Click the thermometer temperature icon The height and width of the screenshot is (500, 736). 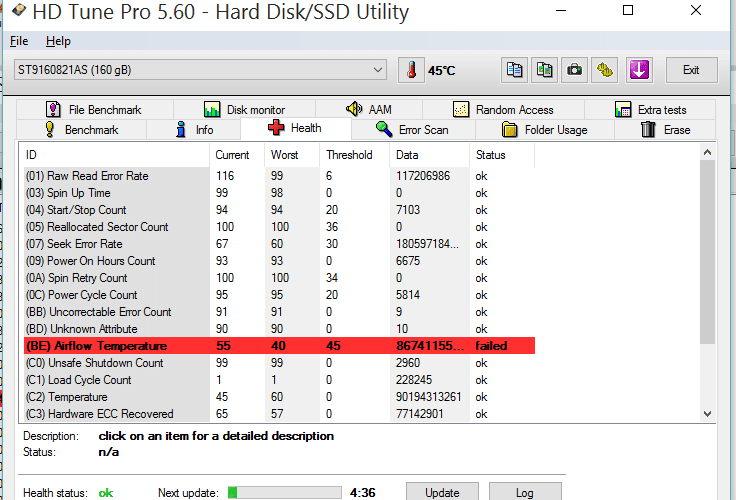click(x=411, y=70)
